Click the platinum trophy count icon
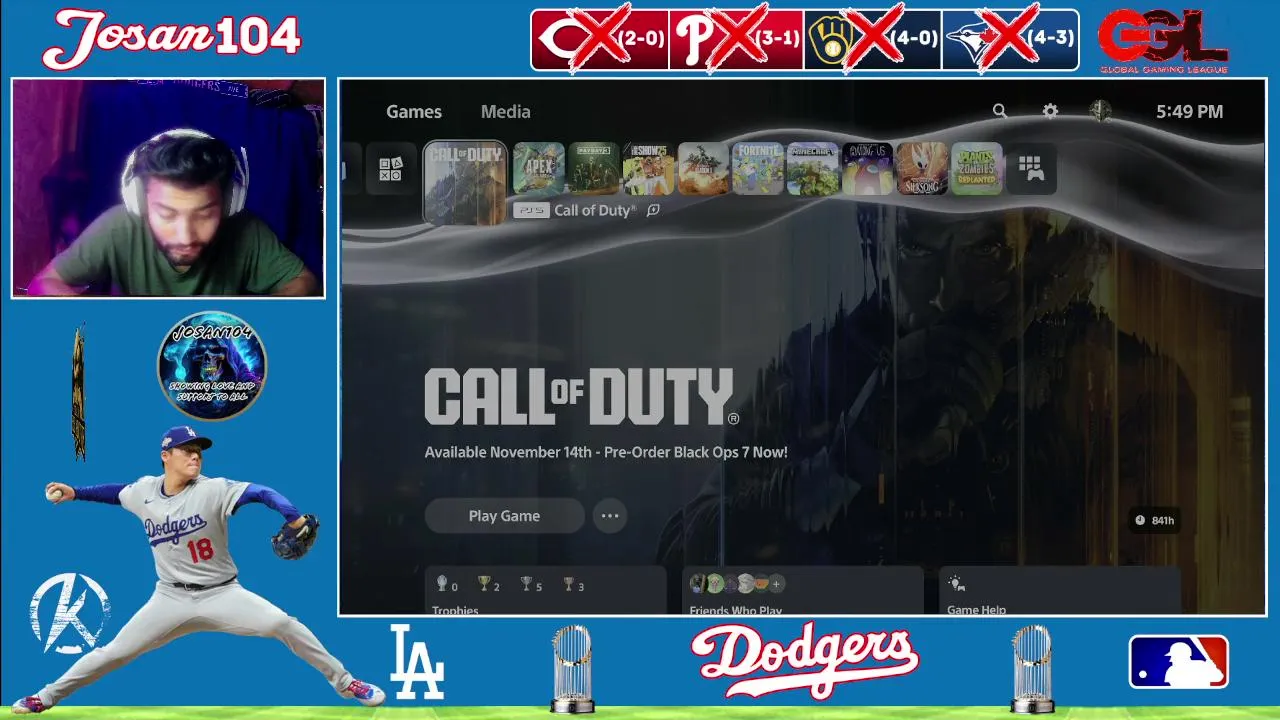 pyautogui.click(x=442, y=584)
